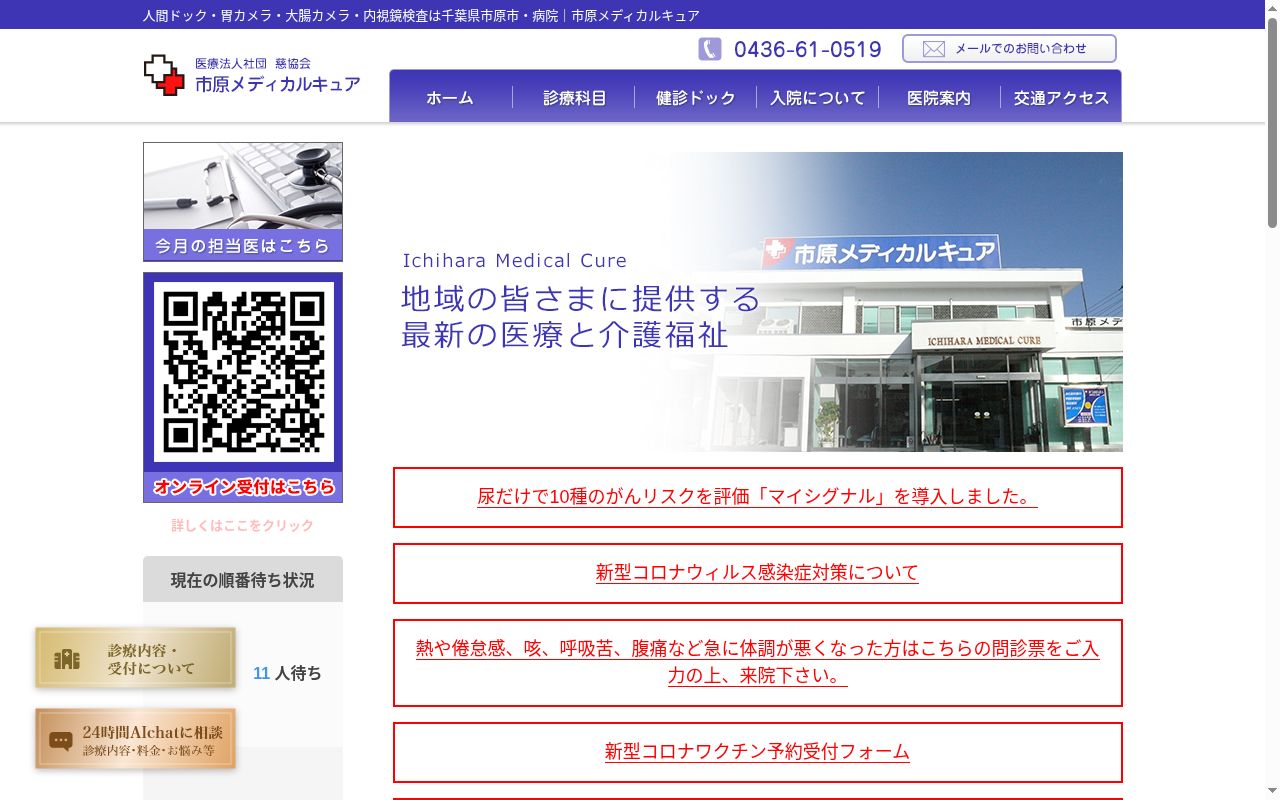This screenshot has height=800, width=1280.
Task: Click the オンライン受付はこちら label
Action: pyautogui.click(x=244, y=487)
